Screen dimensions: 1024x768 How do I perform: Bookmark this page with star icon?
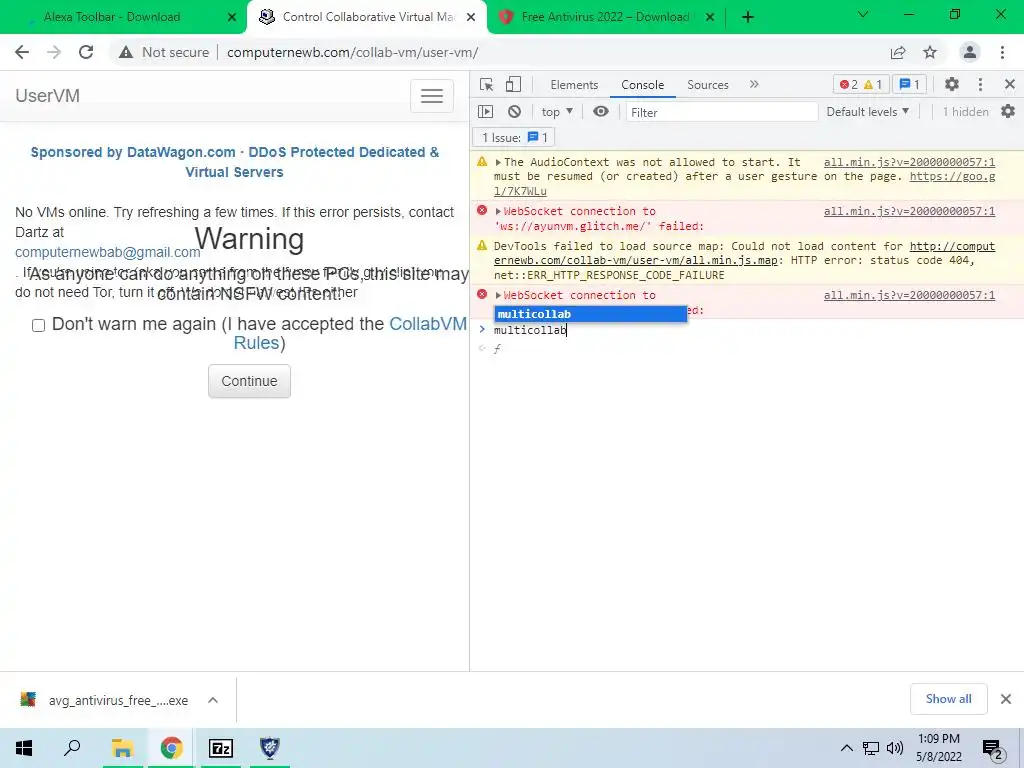pyautogui.click(x=930, y=52)
